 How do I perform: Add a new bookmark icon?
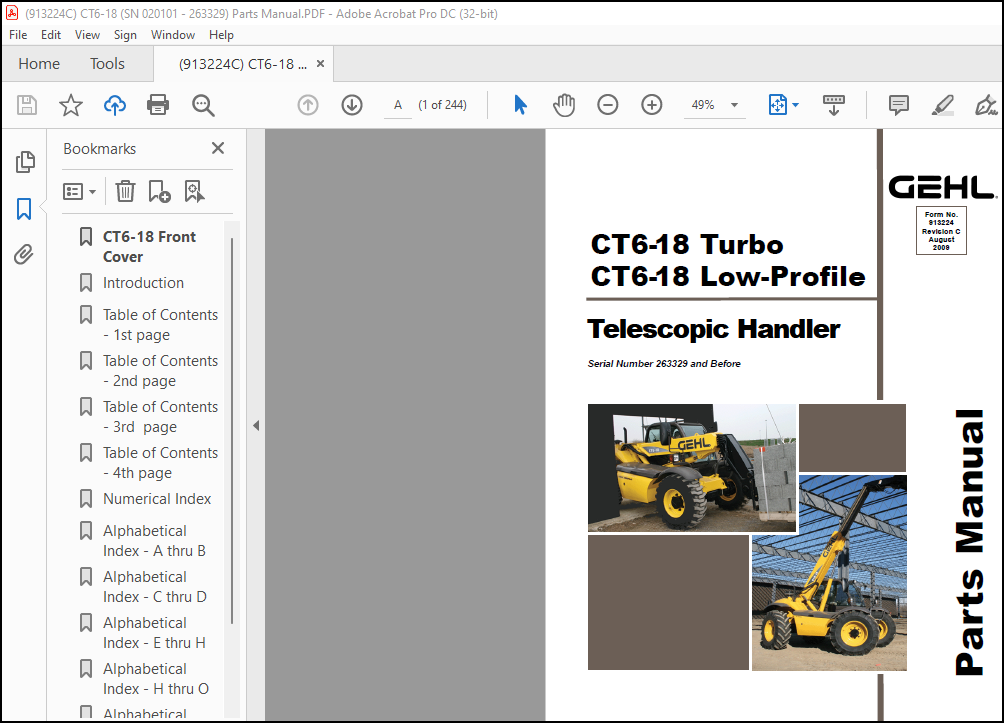pos(159,191)
